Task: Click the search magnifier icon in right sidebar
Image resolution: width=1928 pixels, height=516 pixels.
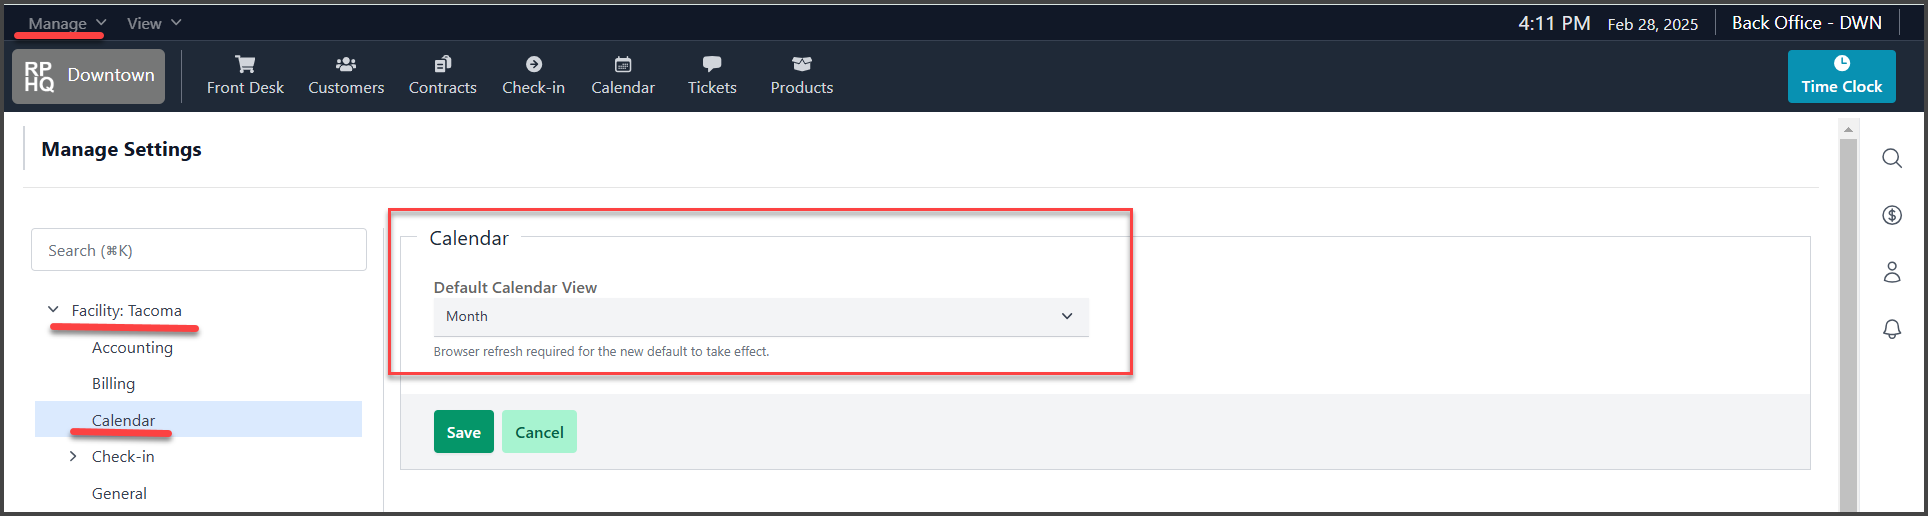Action: click(x=1891, y=158)
